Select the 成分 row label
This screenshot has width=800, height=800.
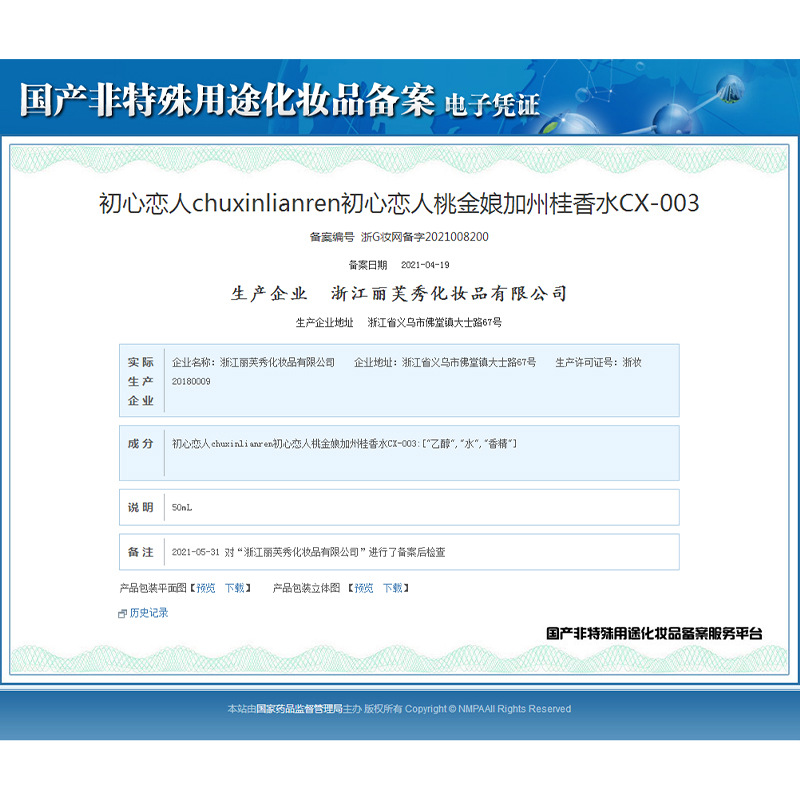(x=141, y=443)
